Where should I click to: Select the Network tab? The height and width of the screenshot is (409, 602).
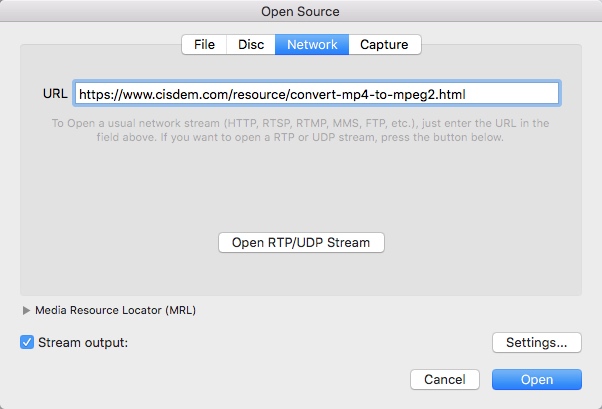(x=312, y=44)
